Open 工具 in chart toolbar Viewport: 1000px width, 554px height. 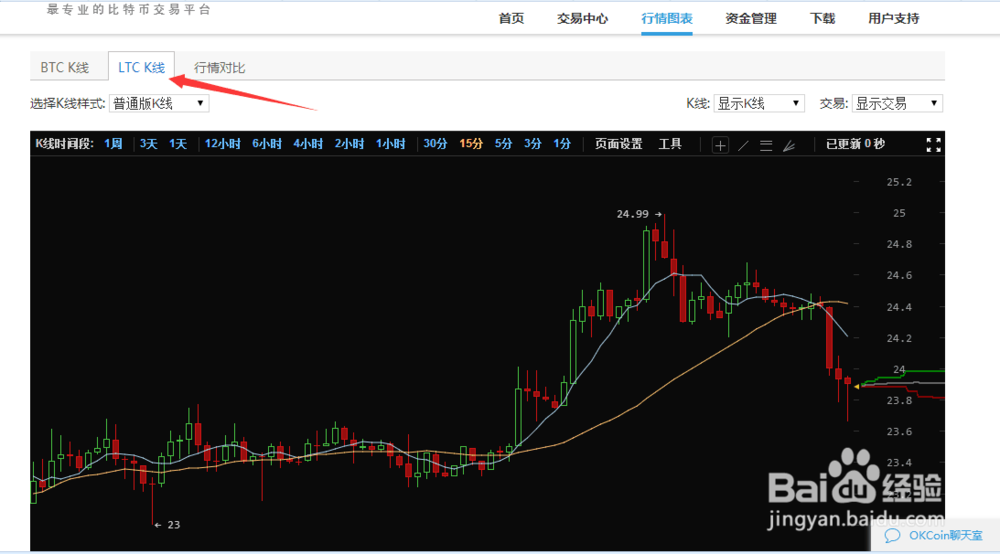tap(670, 144)
